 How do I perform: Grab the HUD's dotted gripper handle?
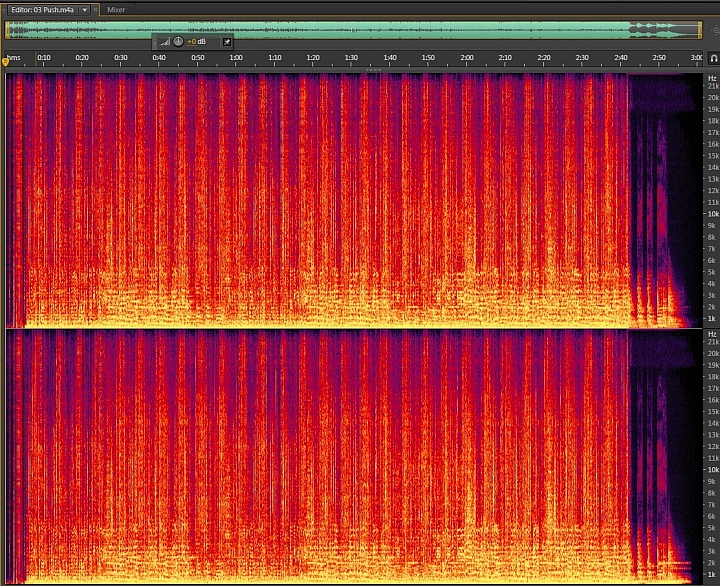pyautogui.click(x=155, y=42)
